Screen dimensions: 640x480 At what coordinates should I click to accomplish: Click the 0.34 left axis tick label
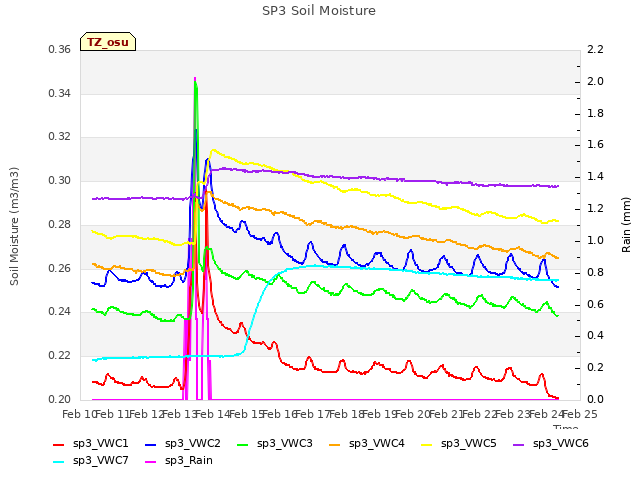60,93
